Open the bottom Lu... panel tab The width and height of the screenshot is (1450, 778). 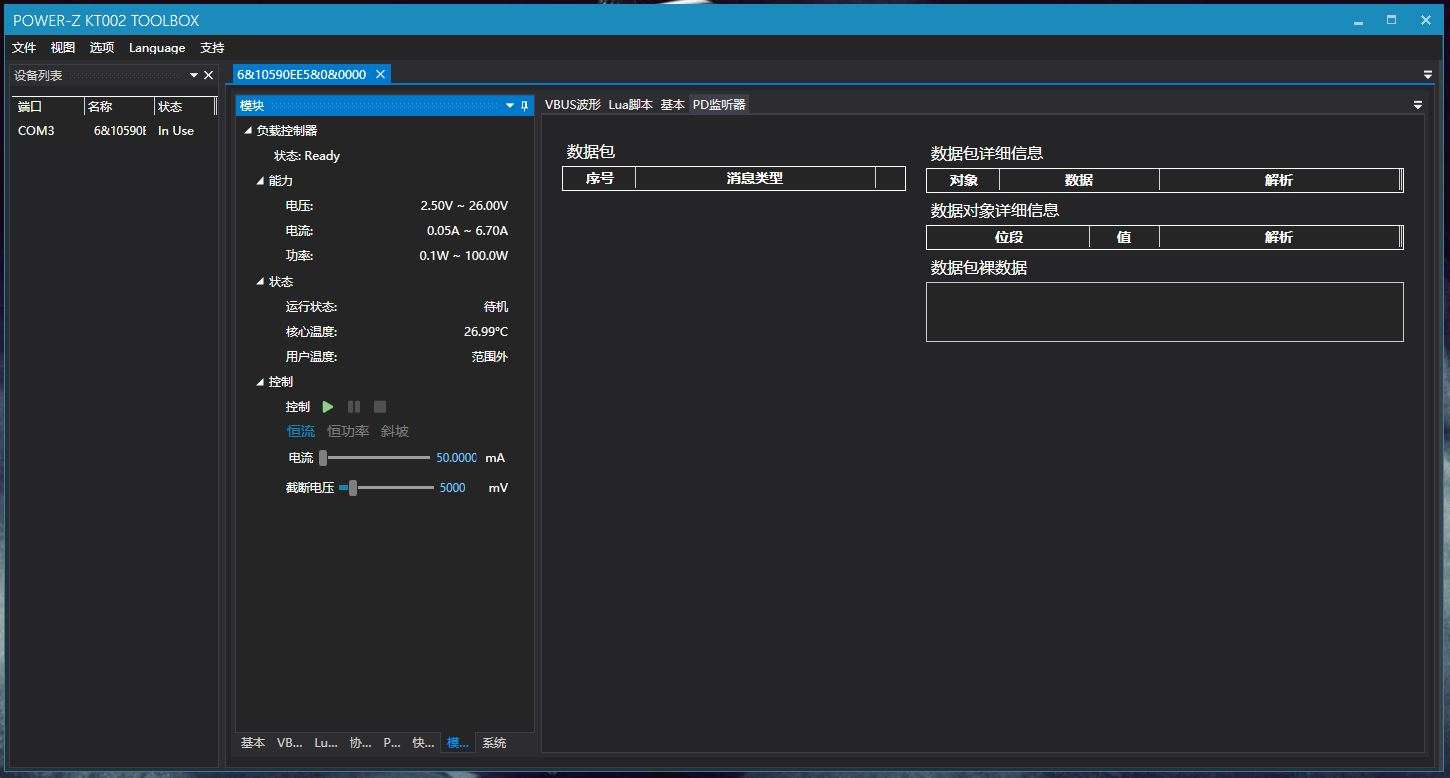click(x=326, y=743)
